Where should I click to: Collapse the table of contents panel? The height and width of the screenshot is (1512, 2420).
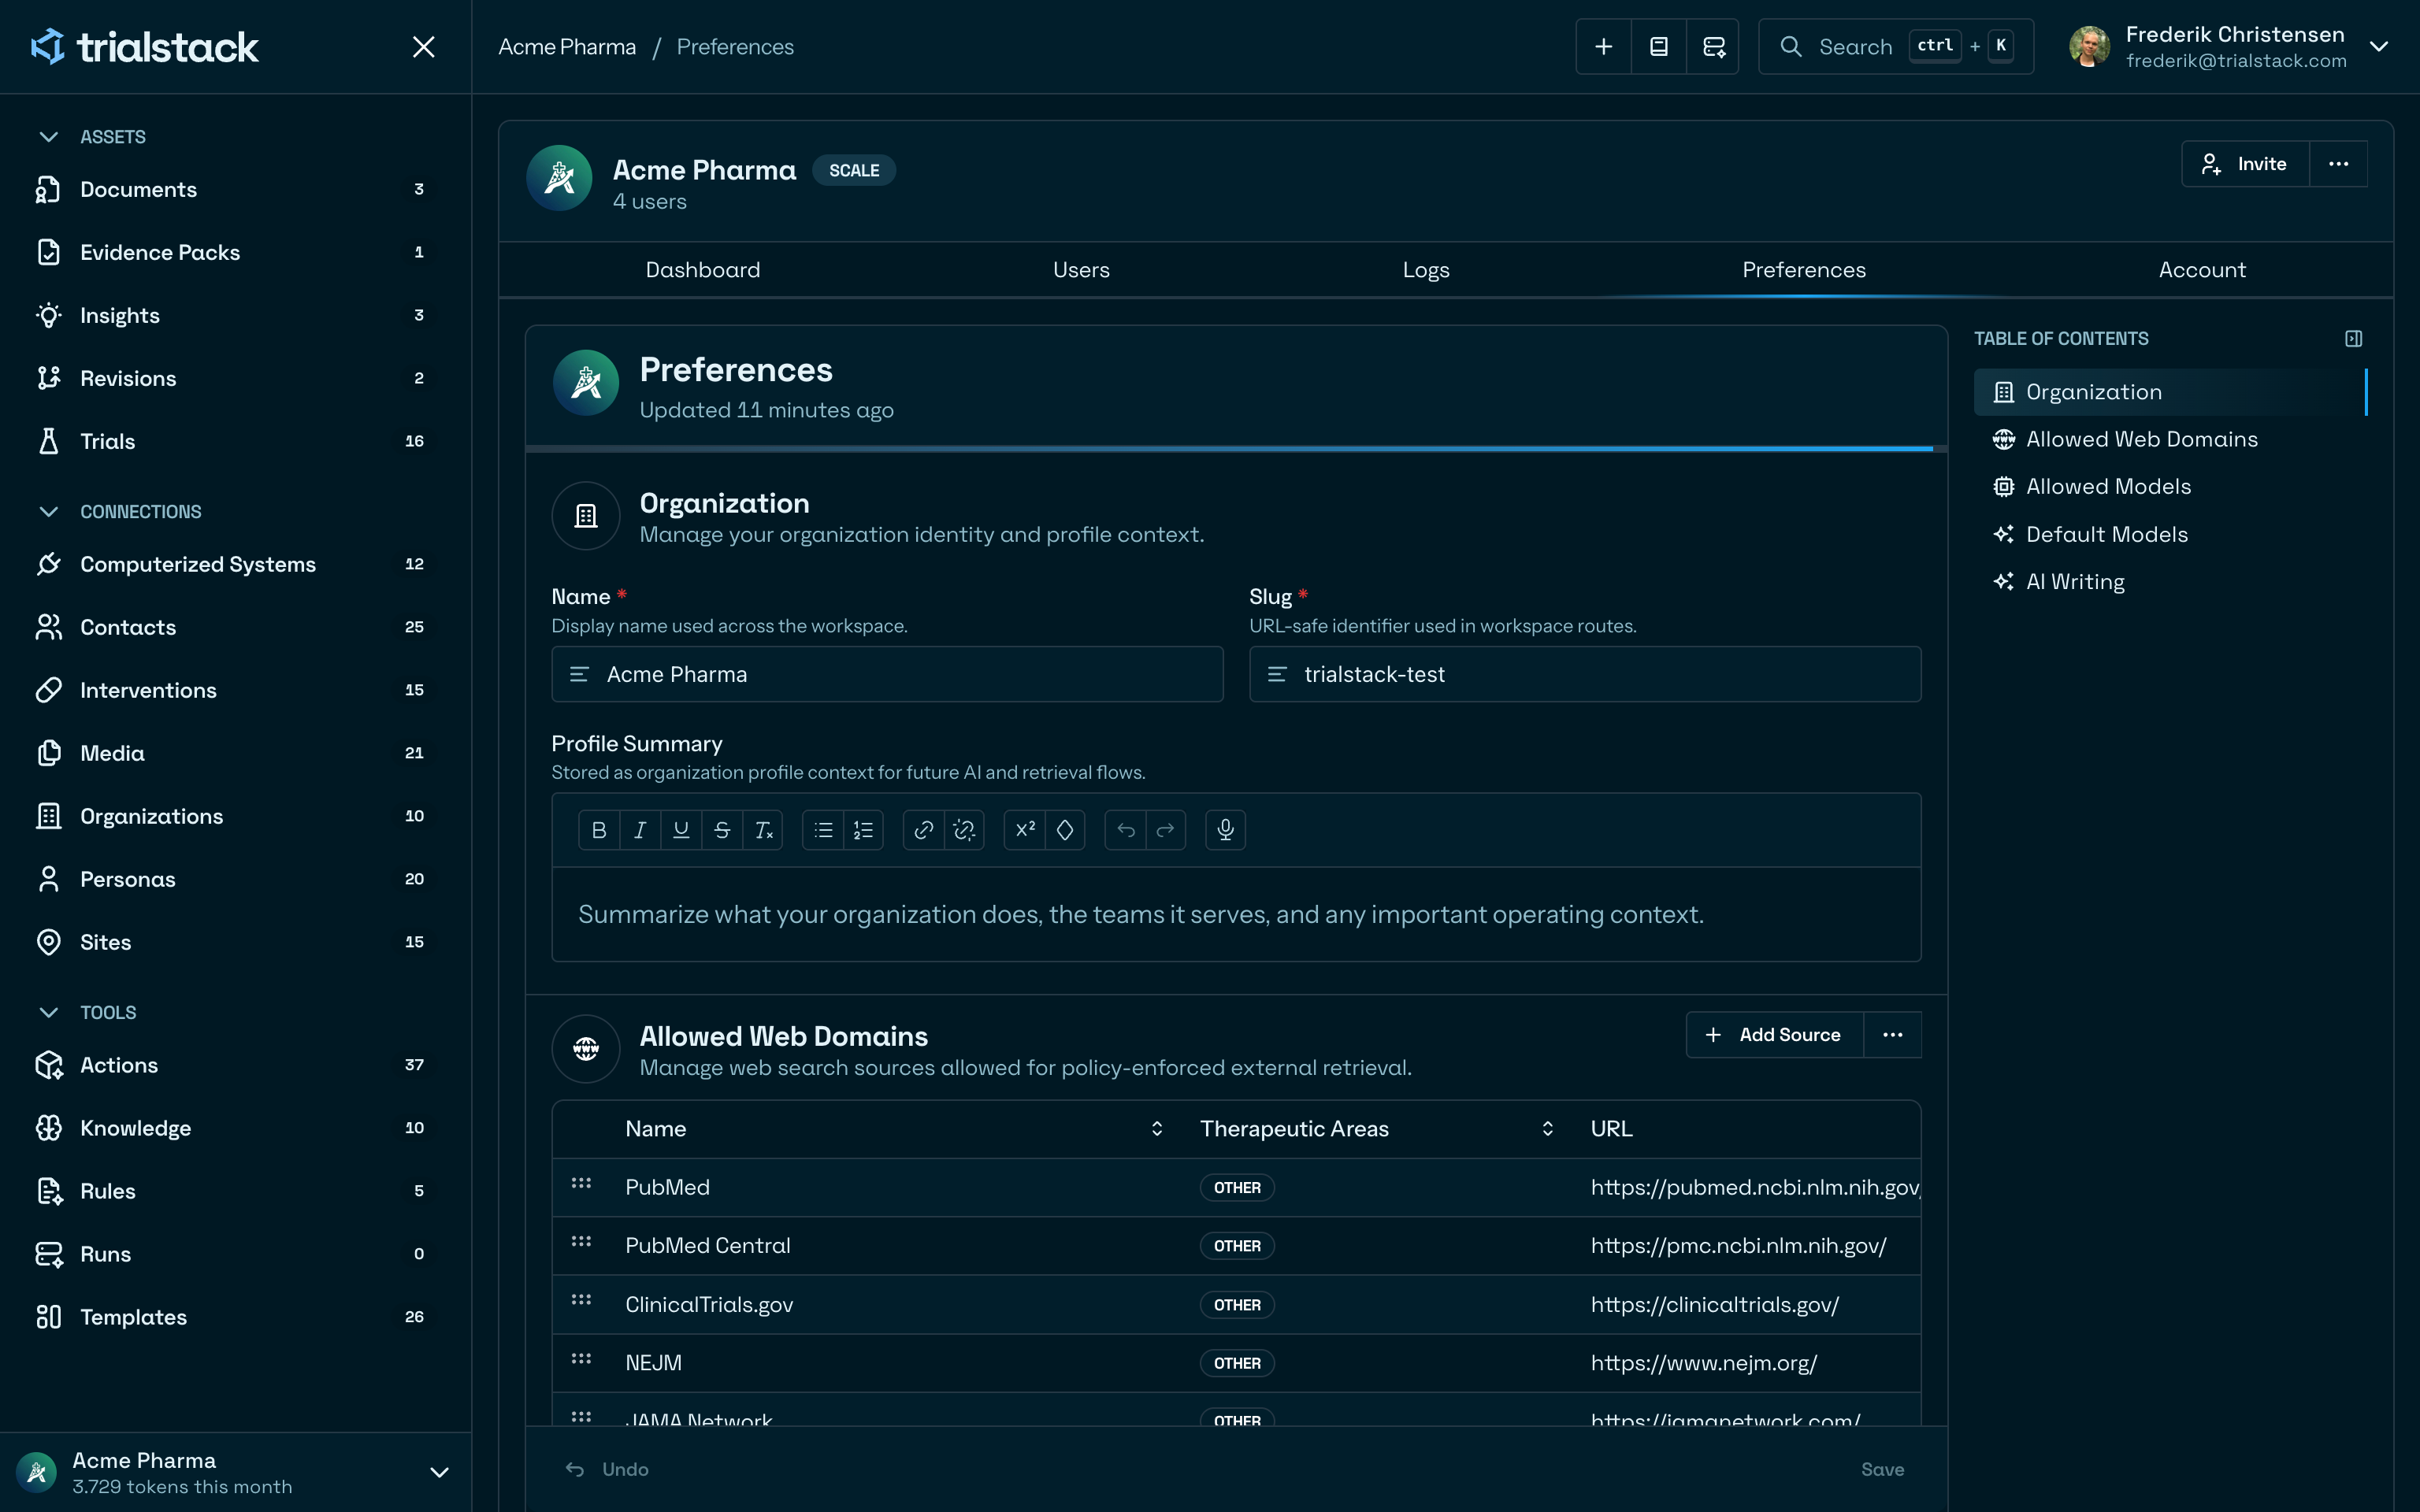click(2353, 339)
